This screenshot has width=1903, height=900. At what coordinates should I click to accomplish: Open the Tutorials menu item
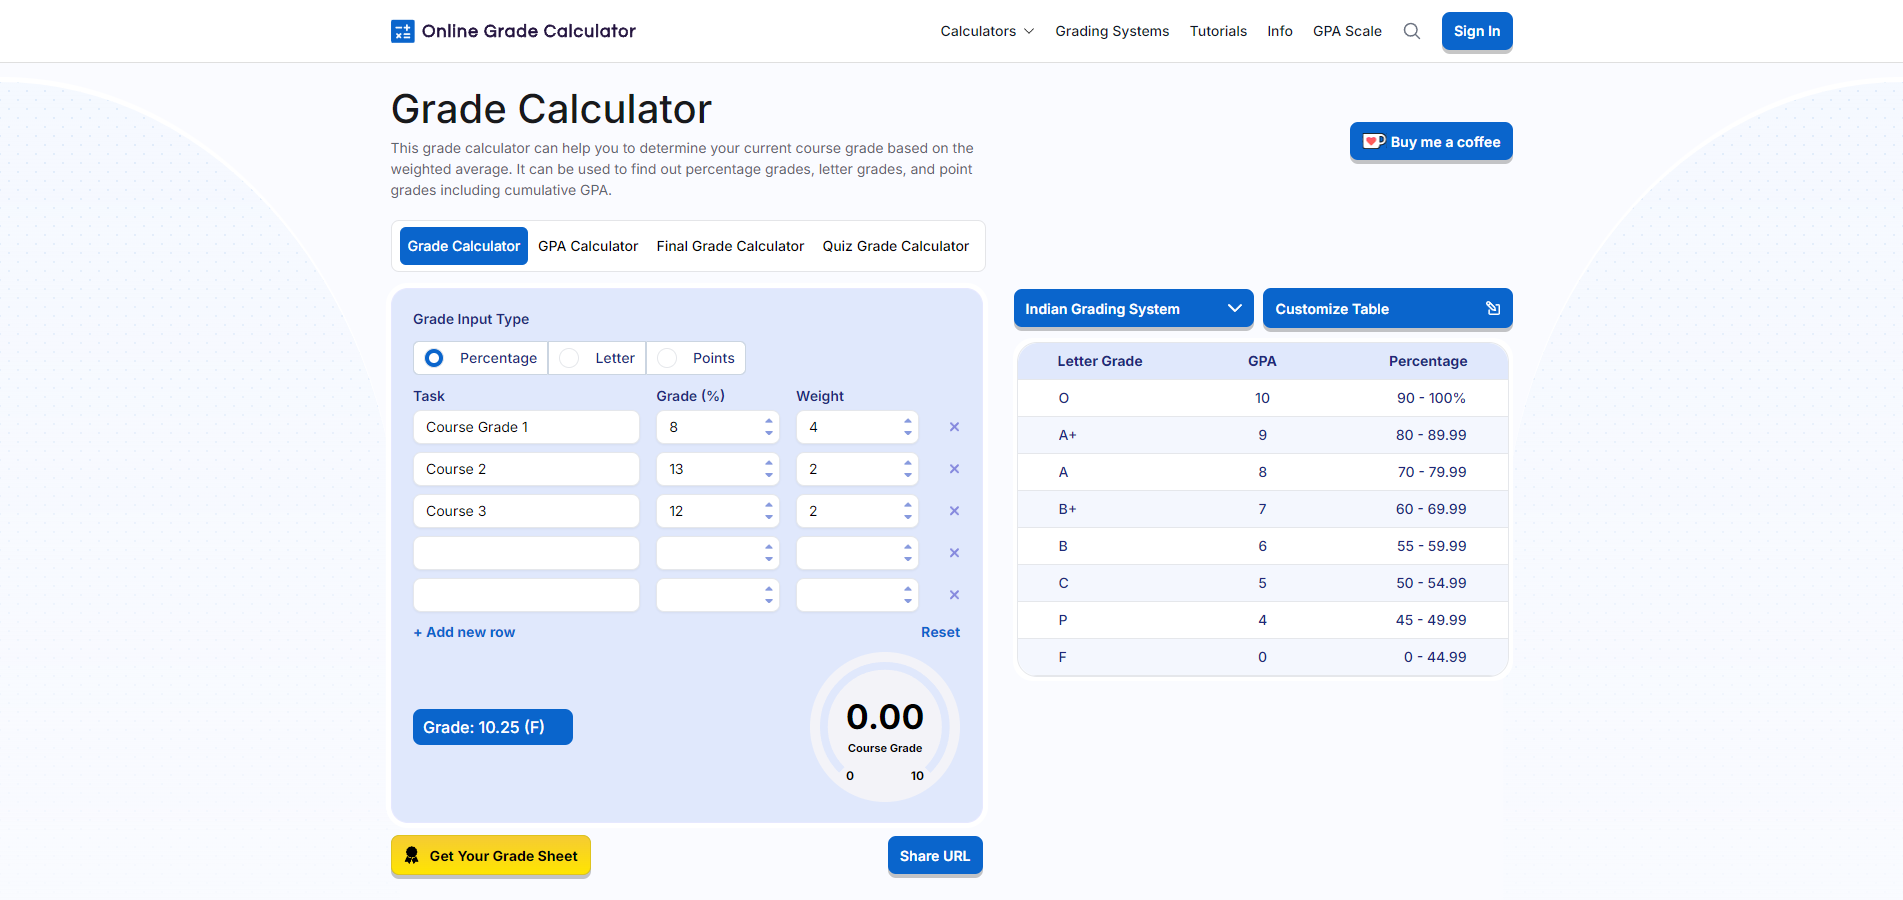click(x=1218, y=31)
